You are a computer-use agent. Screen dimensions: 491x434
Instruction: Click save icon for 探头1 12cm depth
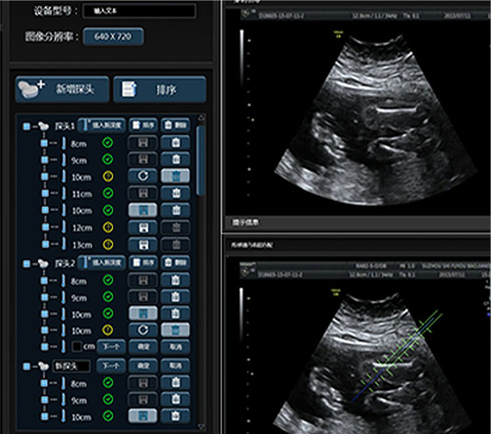tap(143, 228)
